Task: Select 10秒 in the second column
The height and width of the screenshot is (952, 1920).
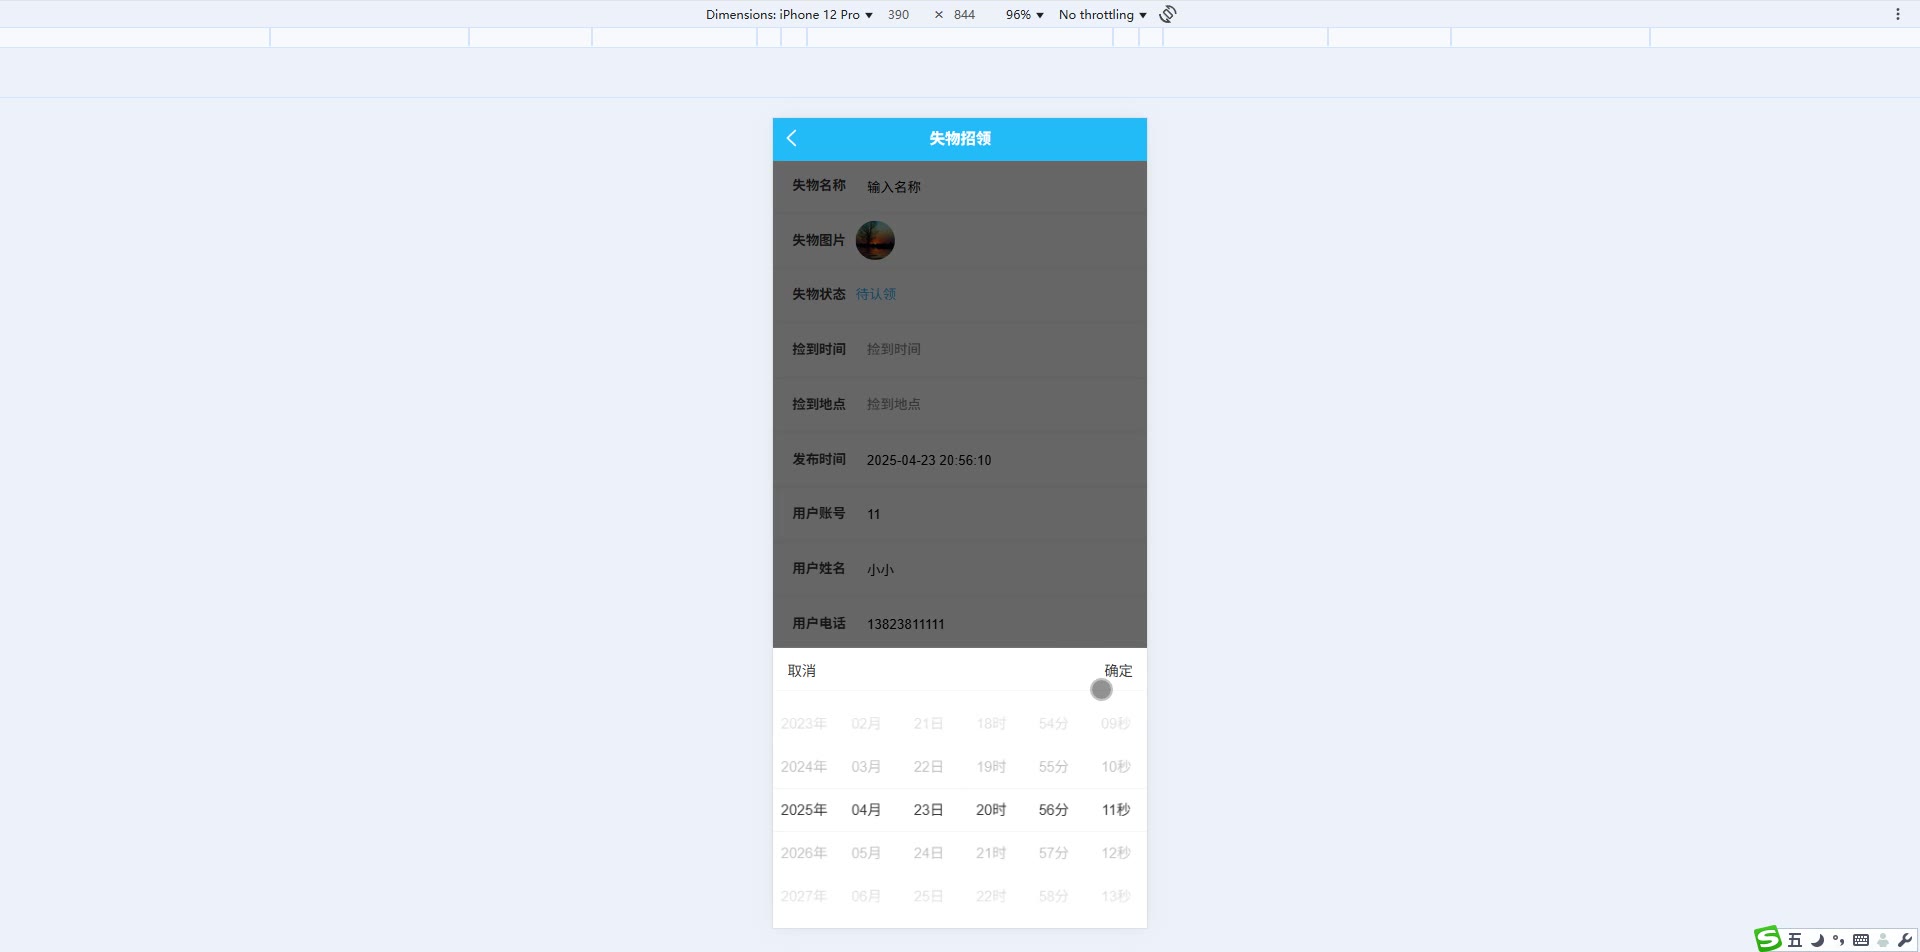Action: pyautogui.click(x=1116, y=767)
